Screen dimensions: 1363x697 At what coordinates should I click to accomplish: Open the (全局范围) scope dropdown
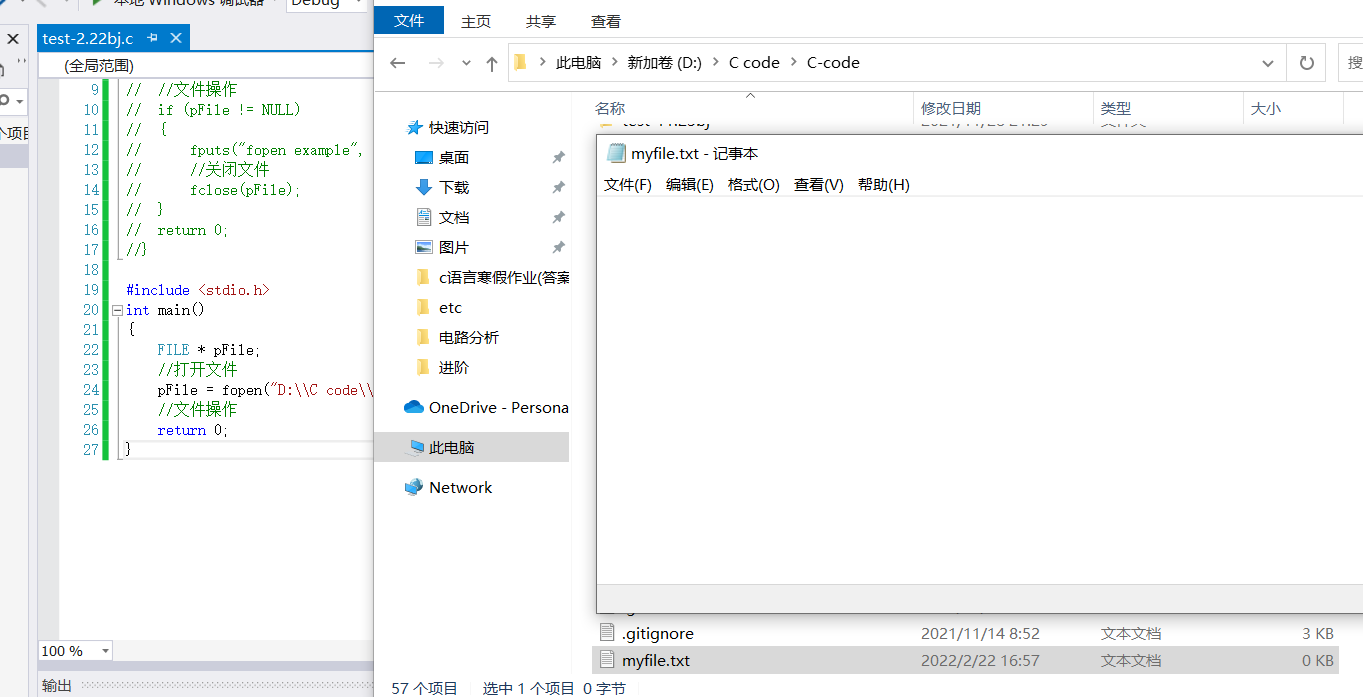coord(205,65)
